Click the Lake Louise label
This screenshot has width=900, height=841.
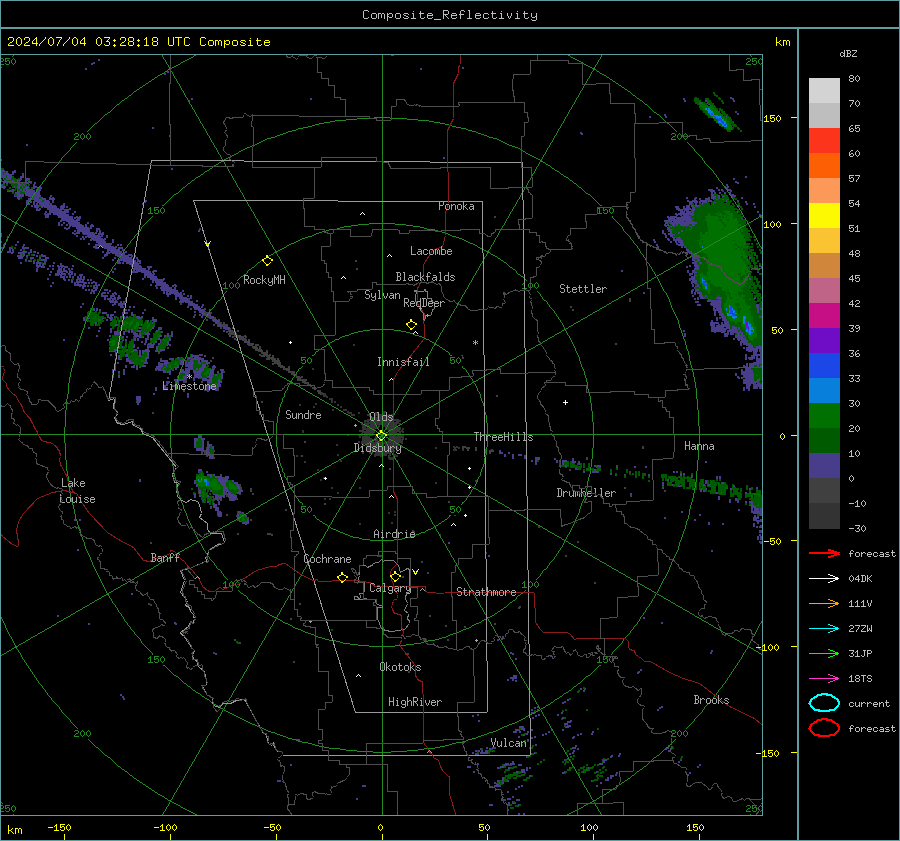77,491
